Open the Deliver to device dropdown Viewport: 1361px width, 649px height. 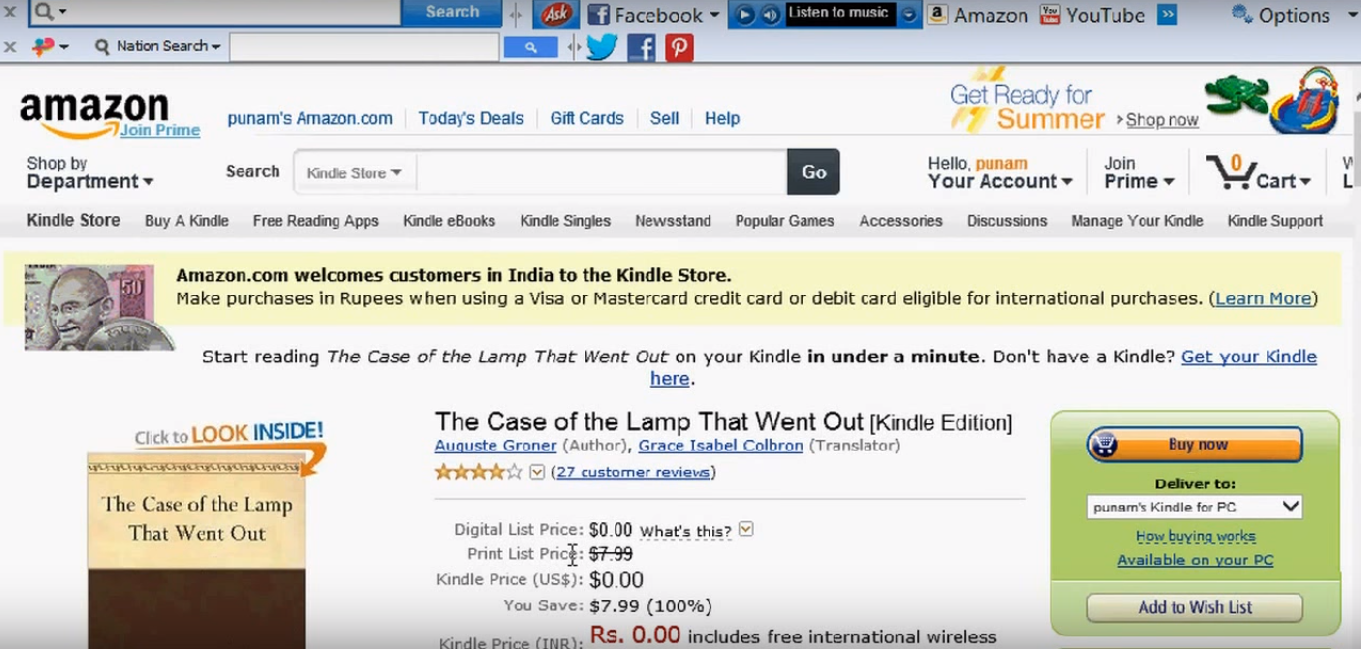point(1194,507)
